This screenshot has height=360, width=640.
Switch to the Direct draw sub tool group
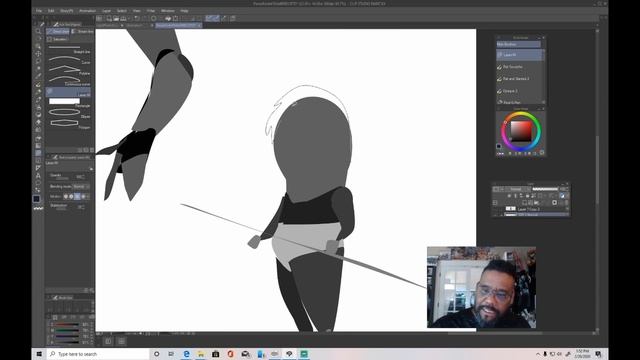point(58,31)
